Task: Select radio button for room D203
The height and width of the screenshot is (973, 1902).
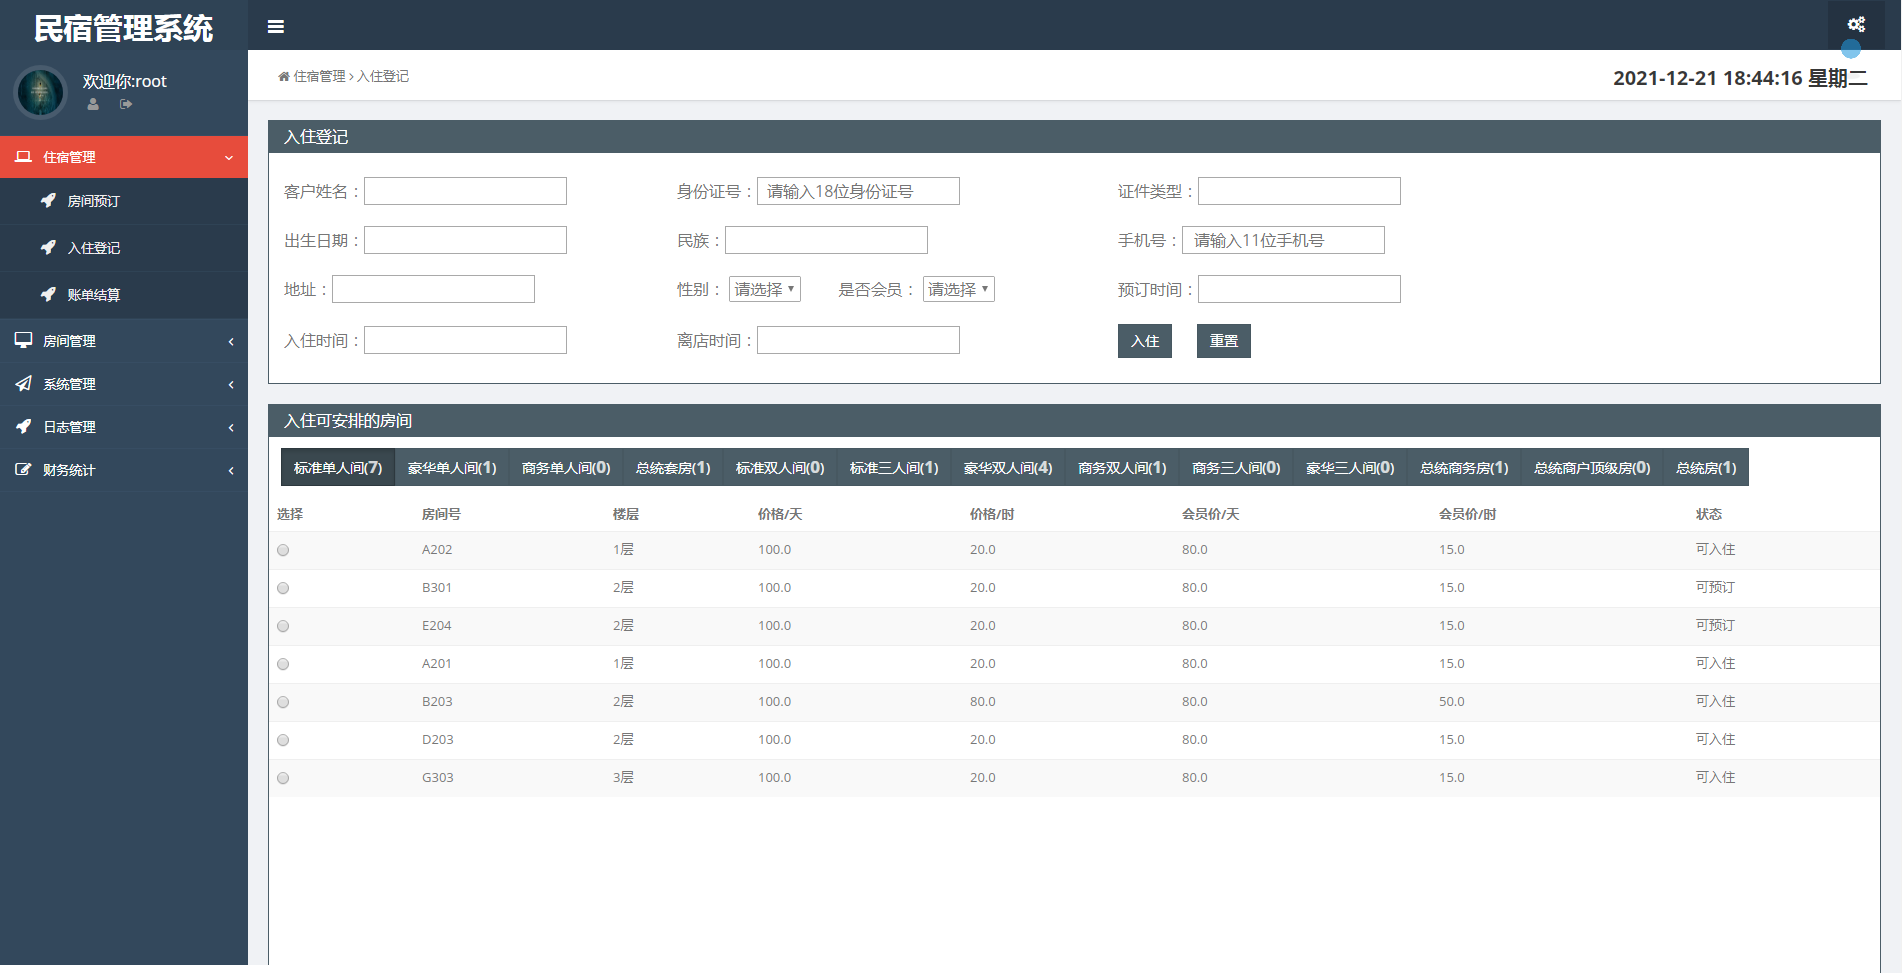Action: coord(283,740)
